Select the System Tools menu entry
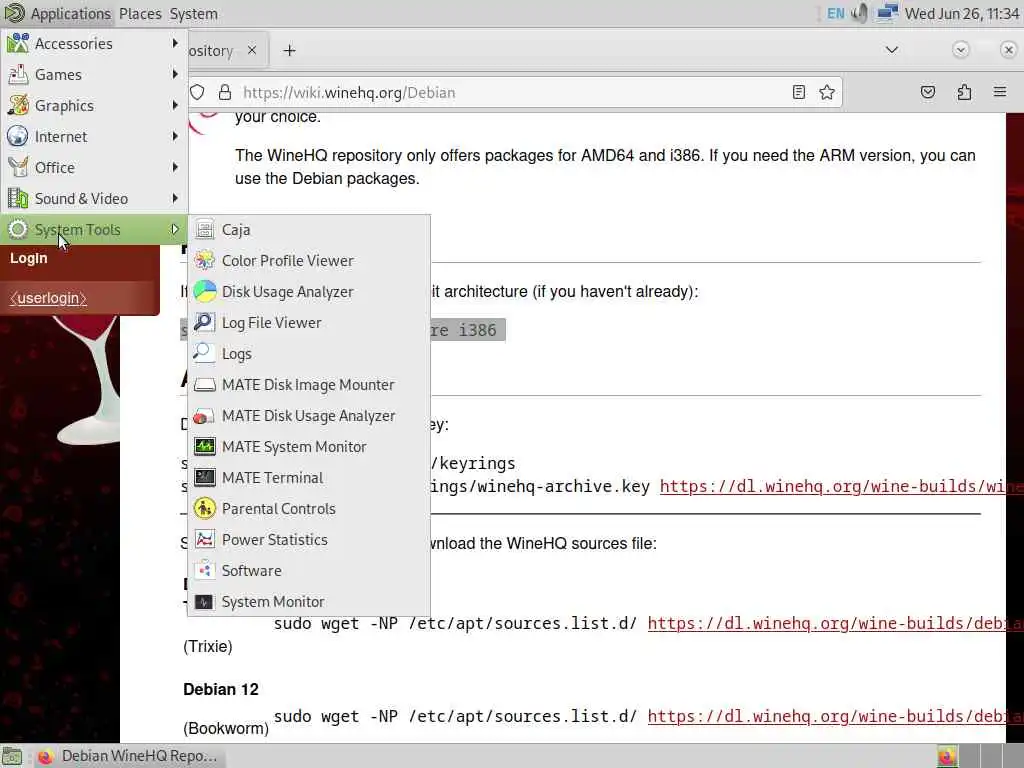1024x768 pixels. click(94, 230)
